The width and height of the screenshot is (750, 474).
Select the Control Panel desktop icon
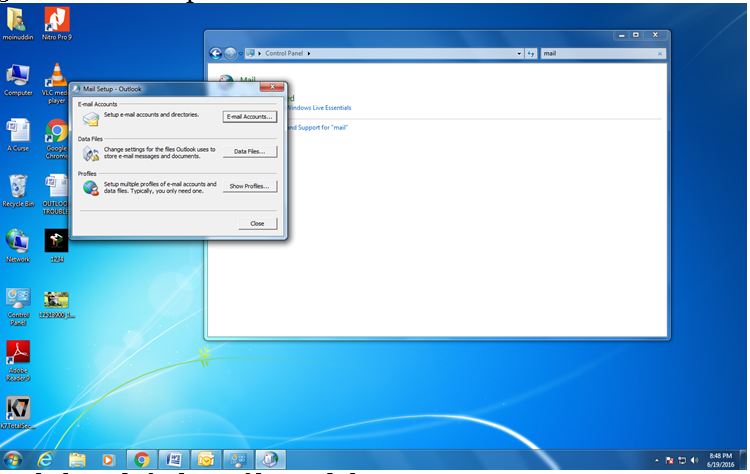point(18,306)
